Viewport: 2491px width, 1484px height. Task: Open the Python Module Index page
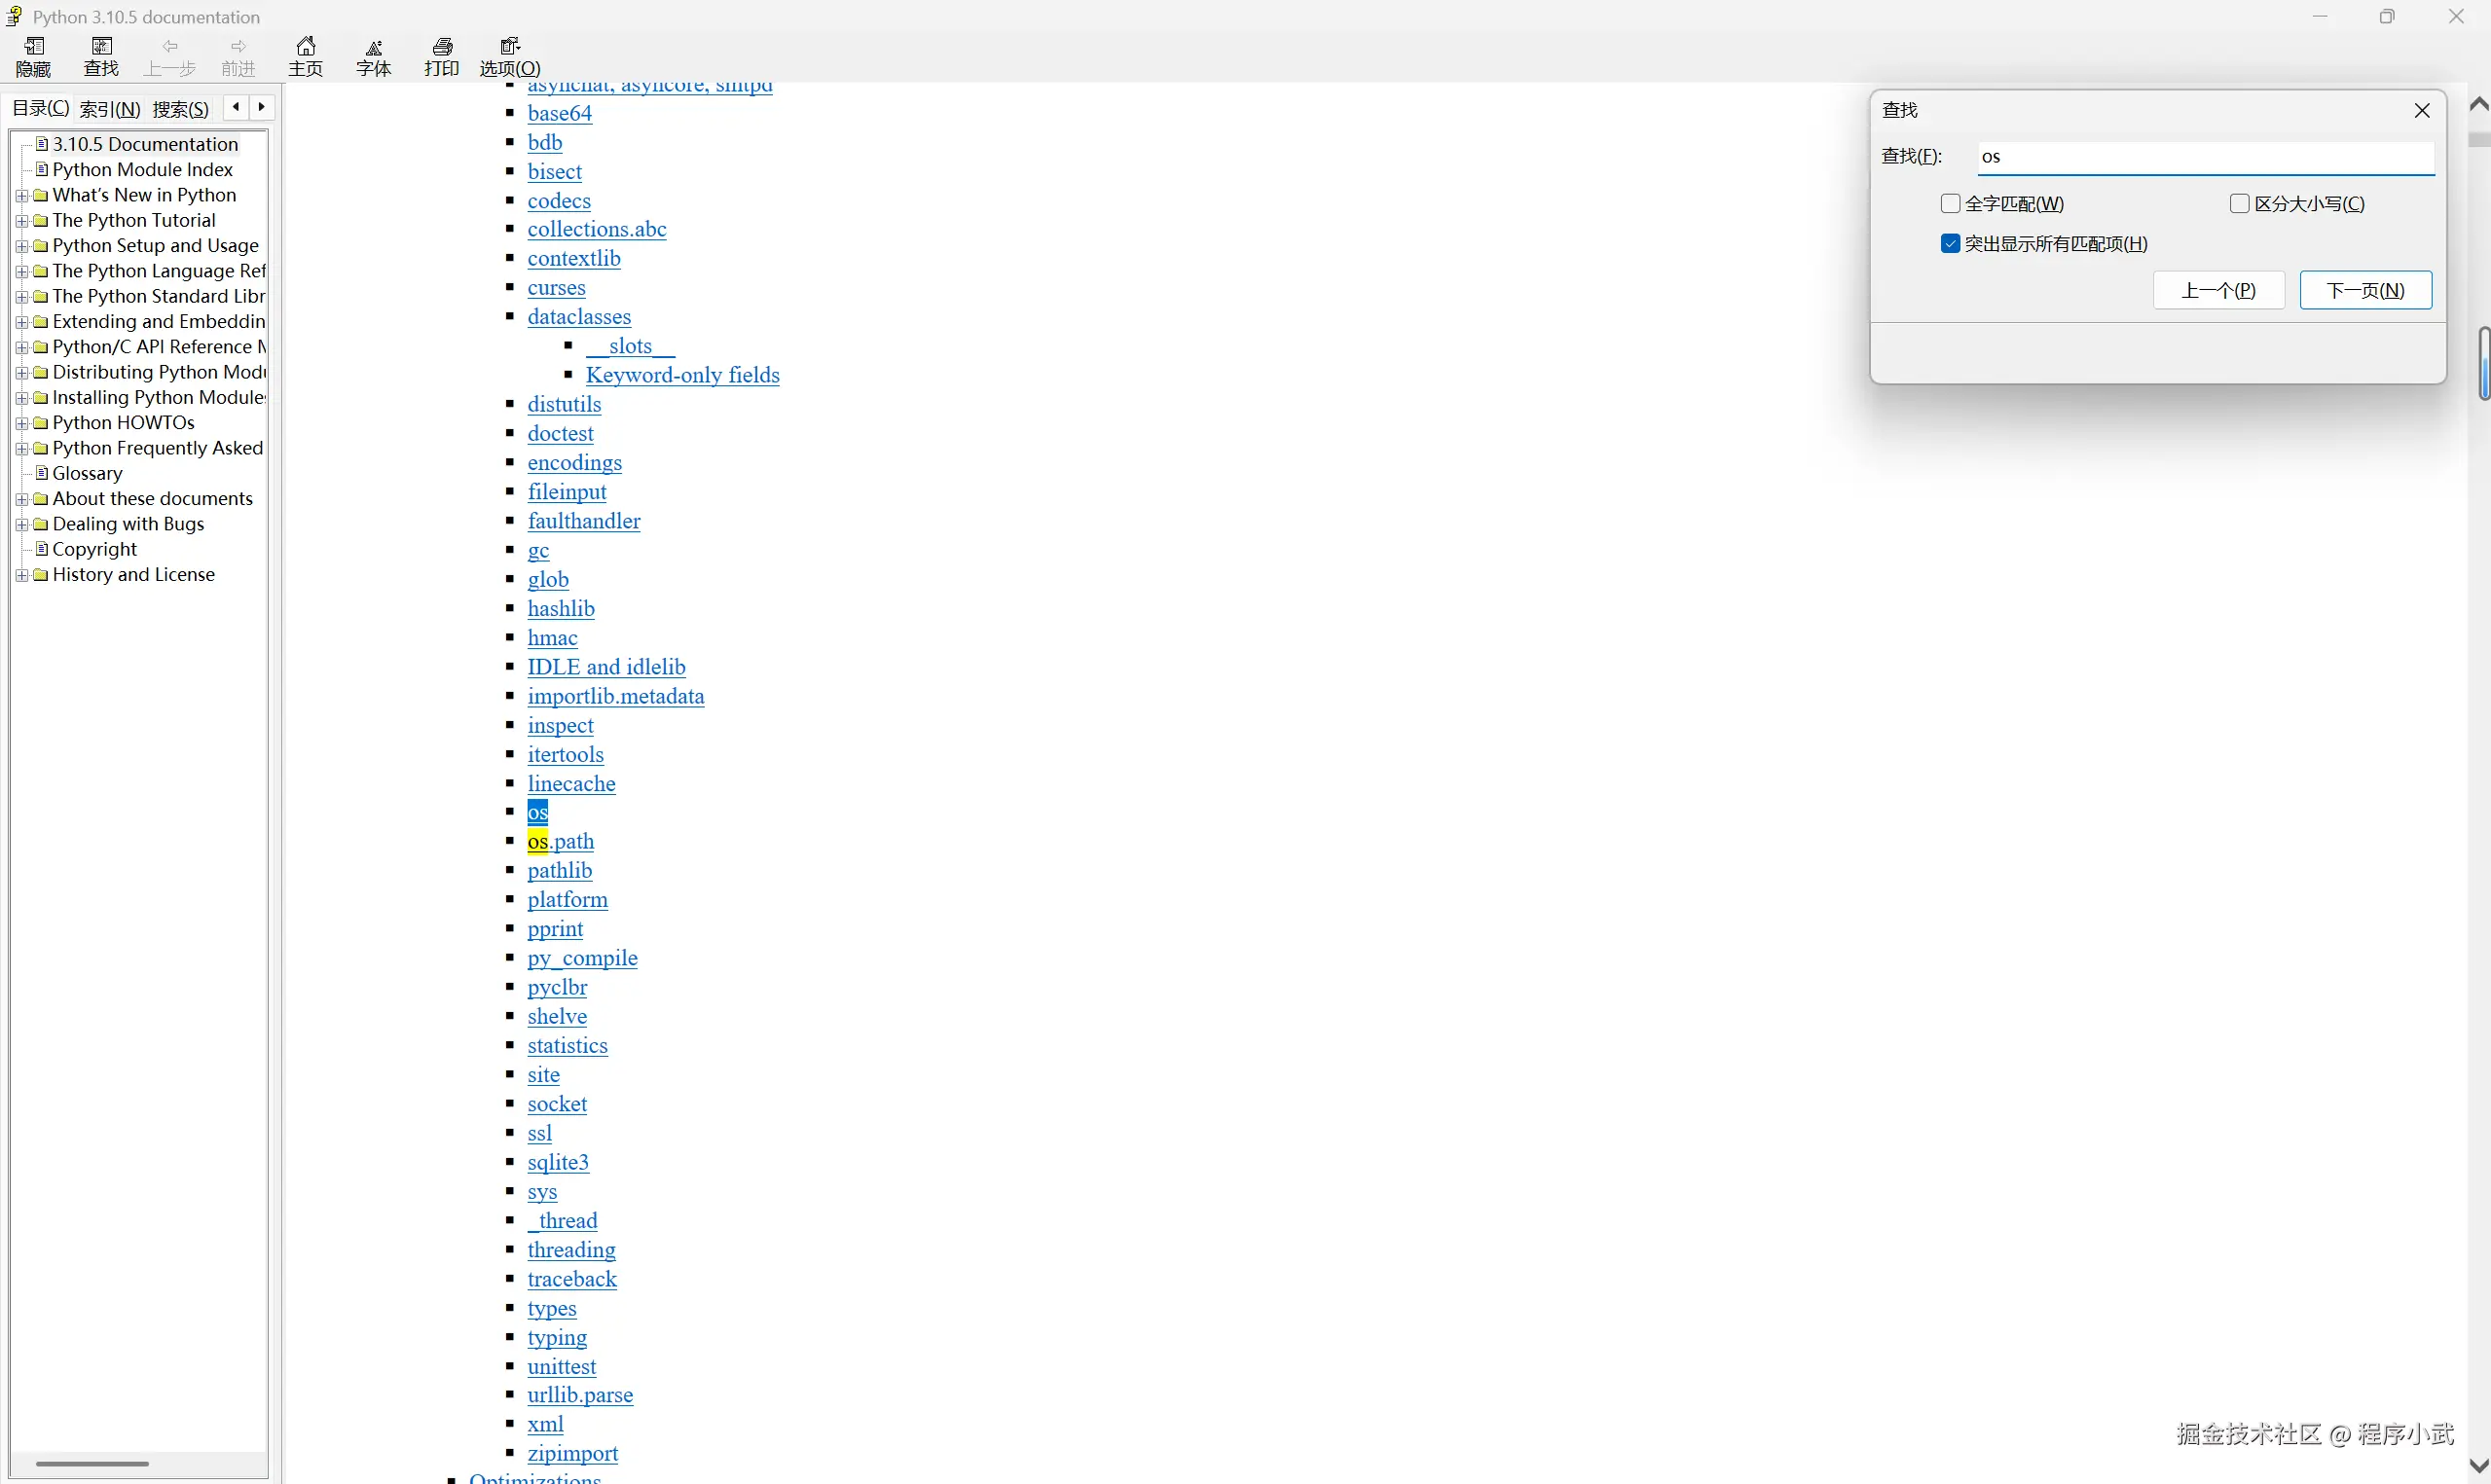click(x=142, y=169)
